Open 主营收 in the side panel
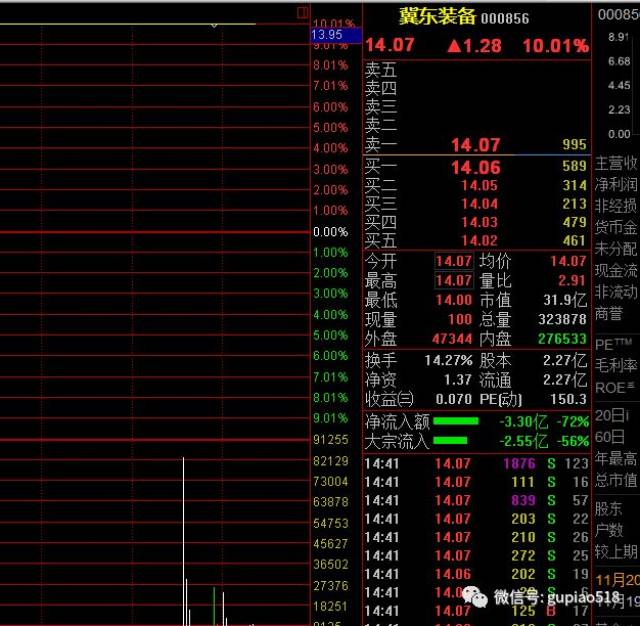 pyautogui.click(x=616, y=163)
